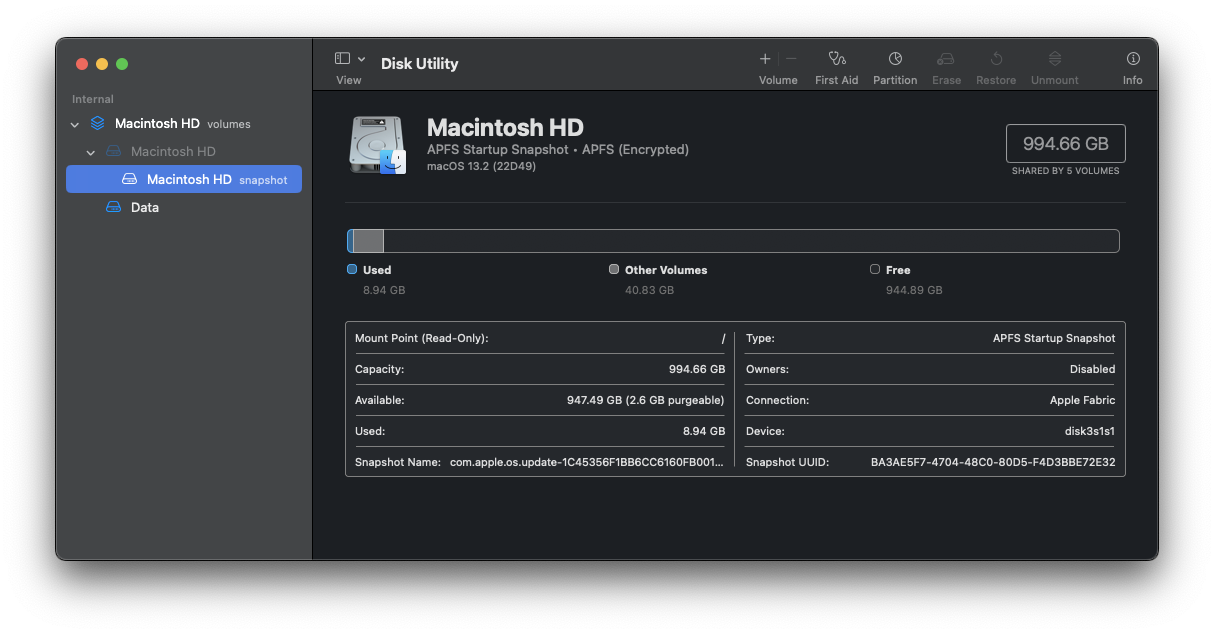
Task: Click the 8.94 GB value under Used
Action: pyautogui.click(x=384, y=290)
